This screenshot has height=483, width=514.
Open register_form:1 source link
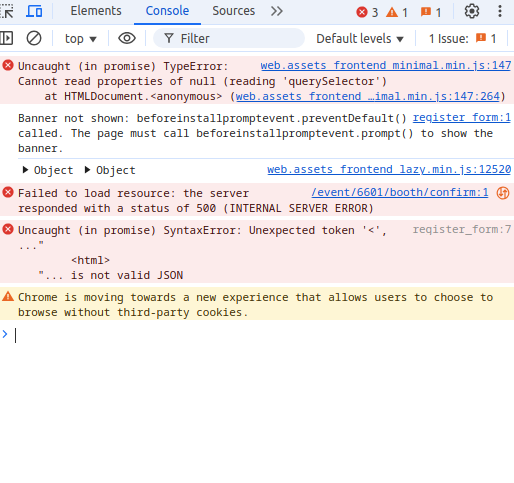(x=462, y=117)
